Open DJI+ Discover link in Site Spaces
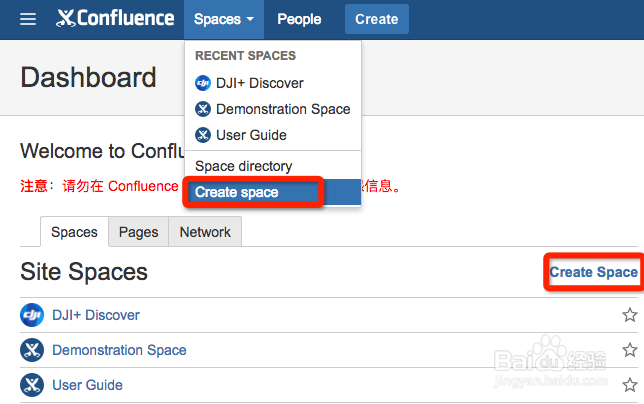Image resolution: width=644 pixels, height=404 pixels. tap(96, 315)
